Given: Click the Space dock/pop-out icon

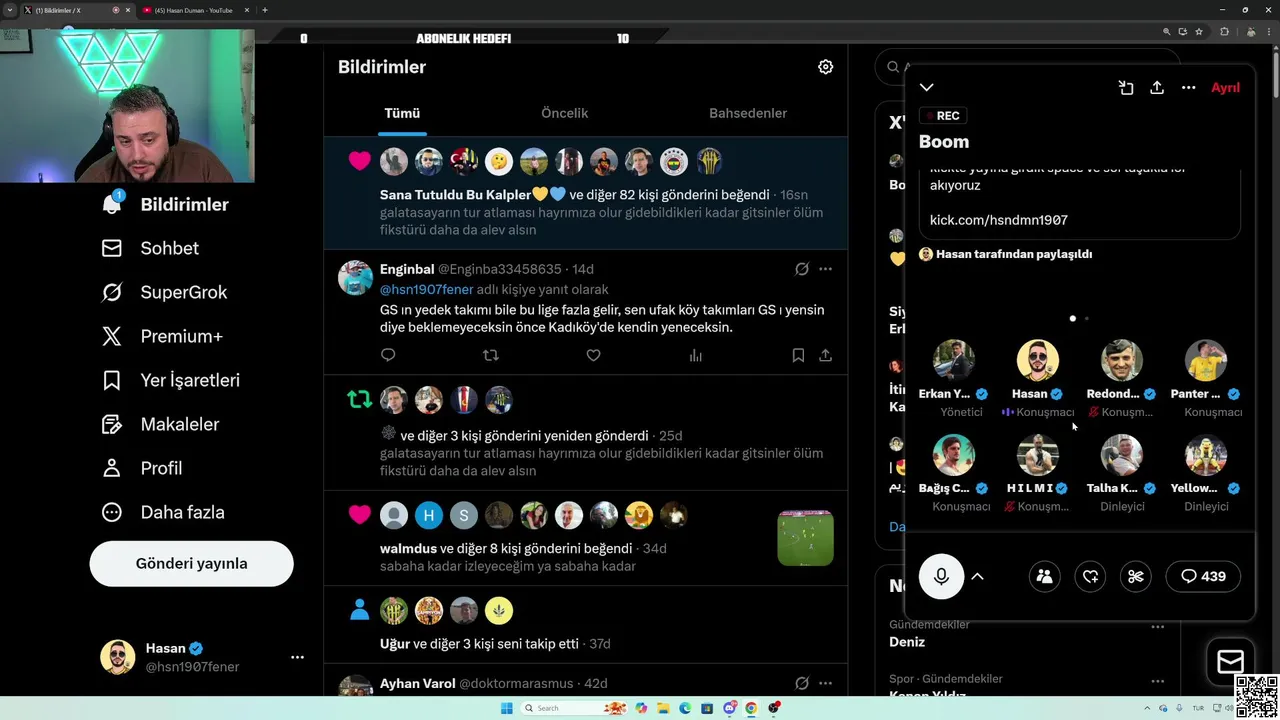Looking at the screenshot, I should tap(1126, 88).
